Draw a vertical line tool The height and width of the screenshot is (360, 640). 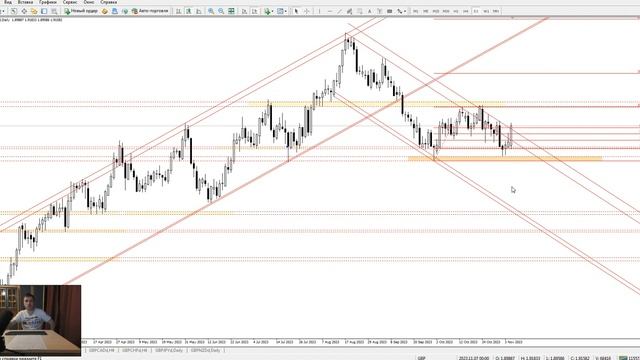320,11
